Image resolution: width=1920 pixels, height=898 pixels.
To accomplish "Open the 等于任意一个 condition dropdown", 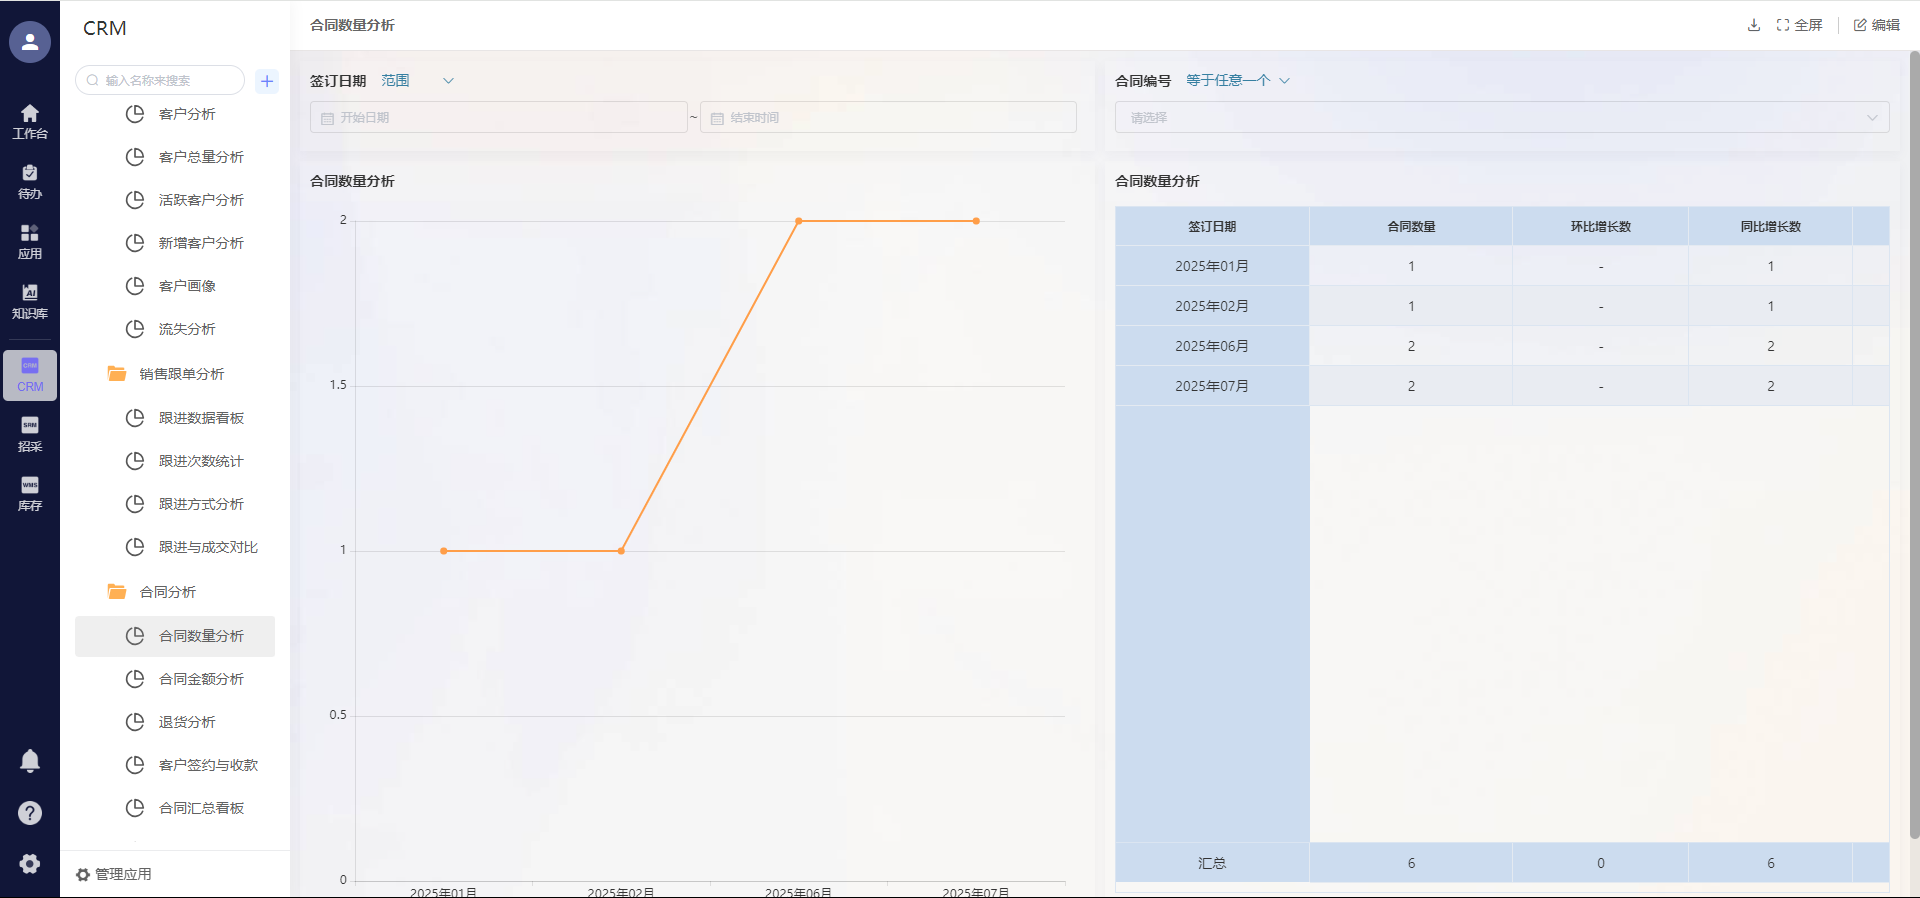I will coord(1238,81).
